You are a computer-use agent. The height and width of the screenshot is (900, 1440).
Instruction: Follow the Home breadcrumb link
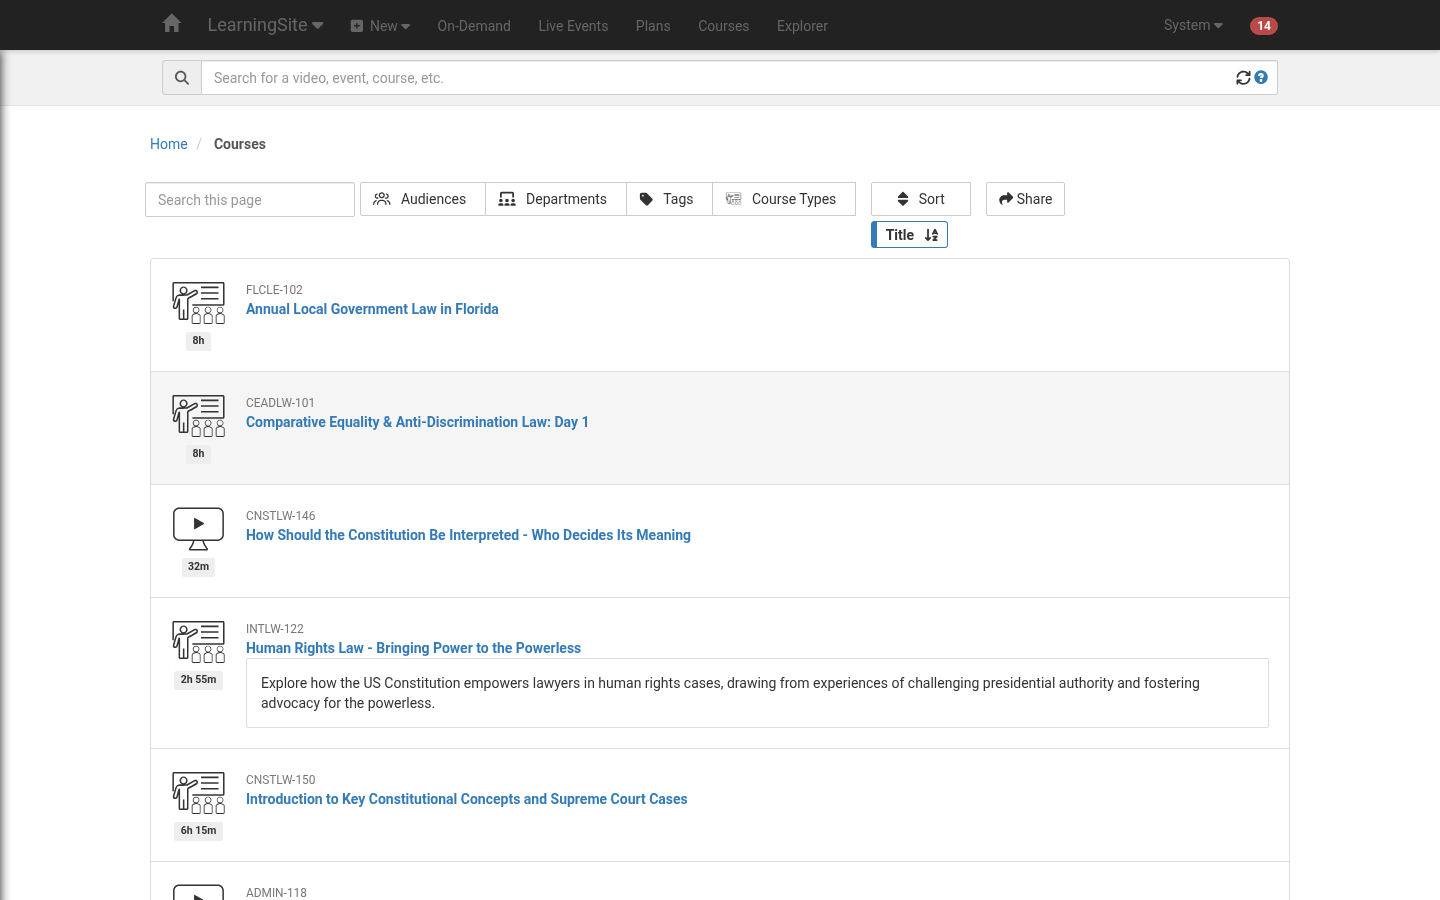point(169,144)
